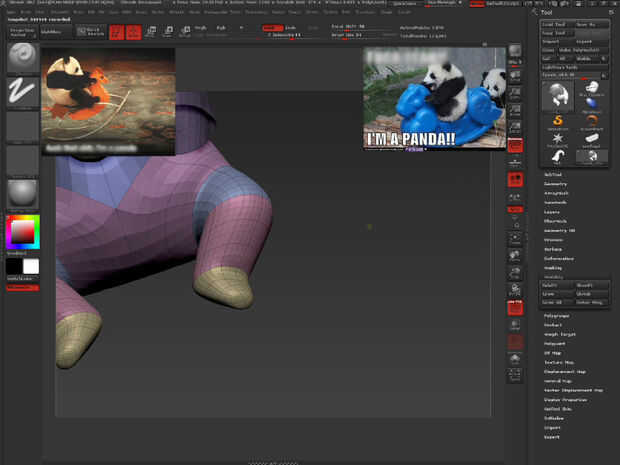The image size is (620, 465).
Task: Expand the Layers subpalette
Action: pyautogui.click(x=552, y=212)
